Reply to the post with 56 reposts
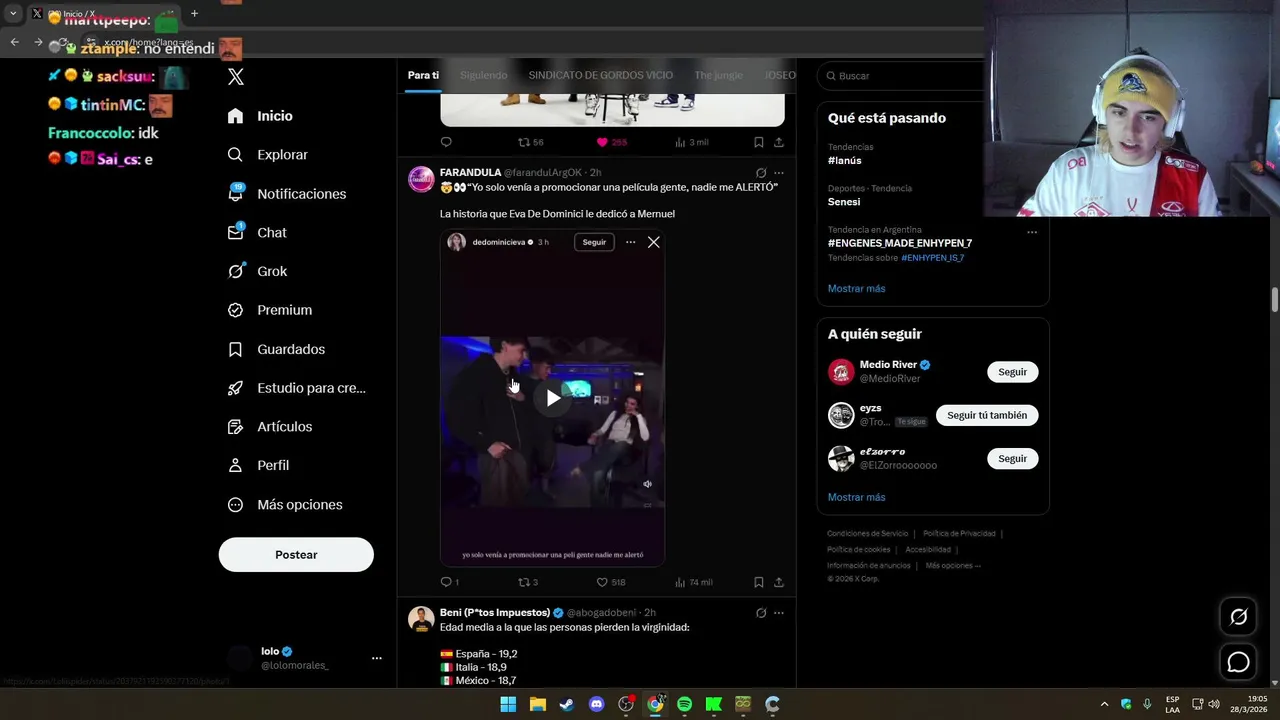Image resolution: width=1280 pixels, height=720 pixels. pos(446,142)
